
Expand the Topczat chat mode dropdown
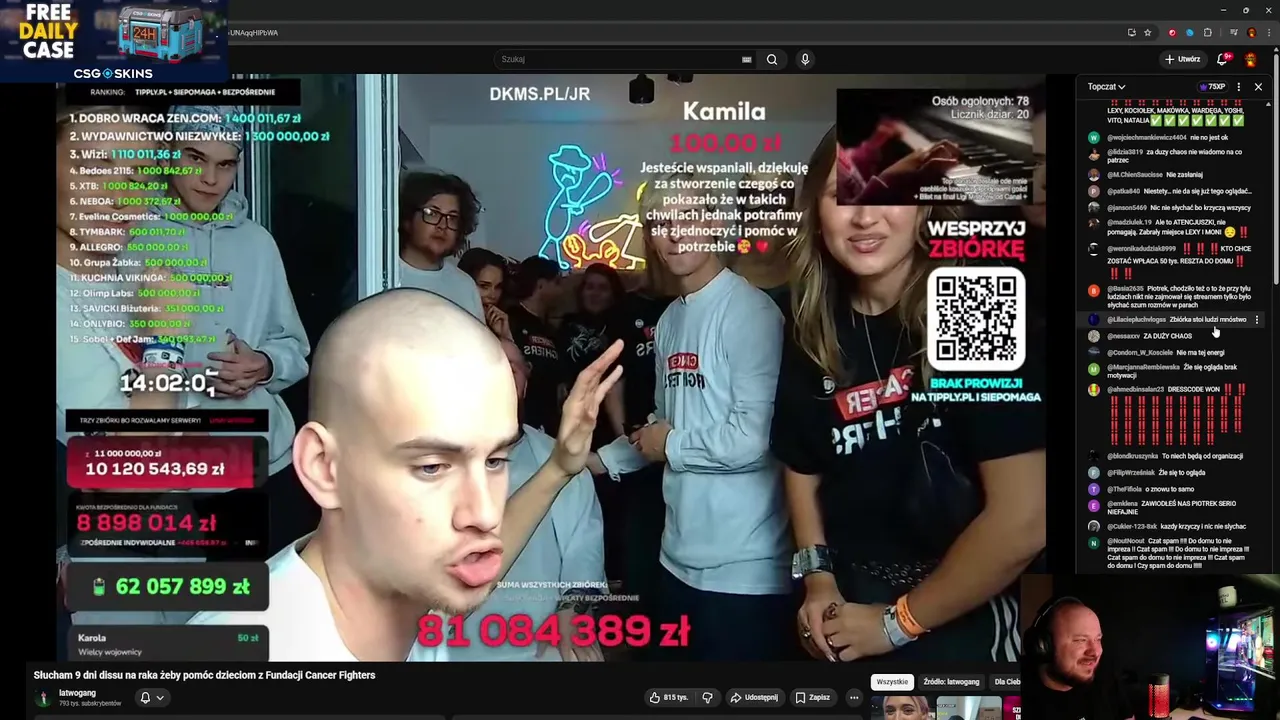coord(1107,87)
